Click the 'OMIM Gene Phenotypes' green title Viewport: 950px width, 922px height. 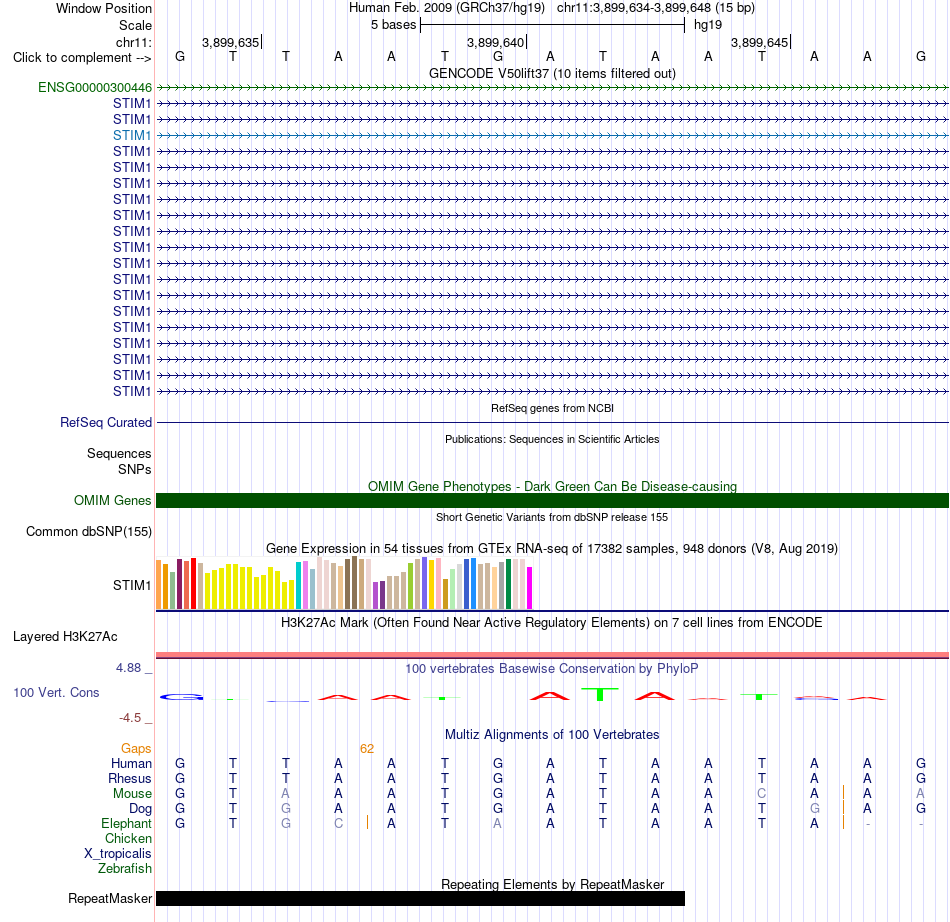pos(553,486)
